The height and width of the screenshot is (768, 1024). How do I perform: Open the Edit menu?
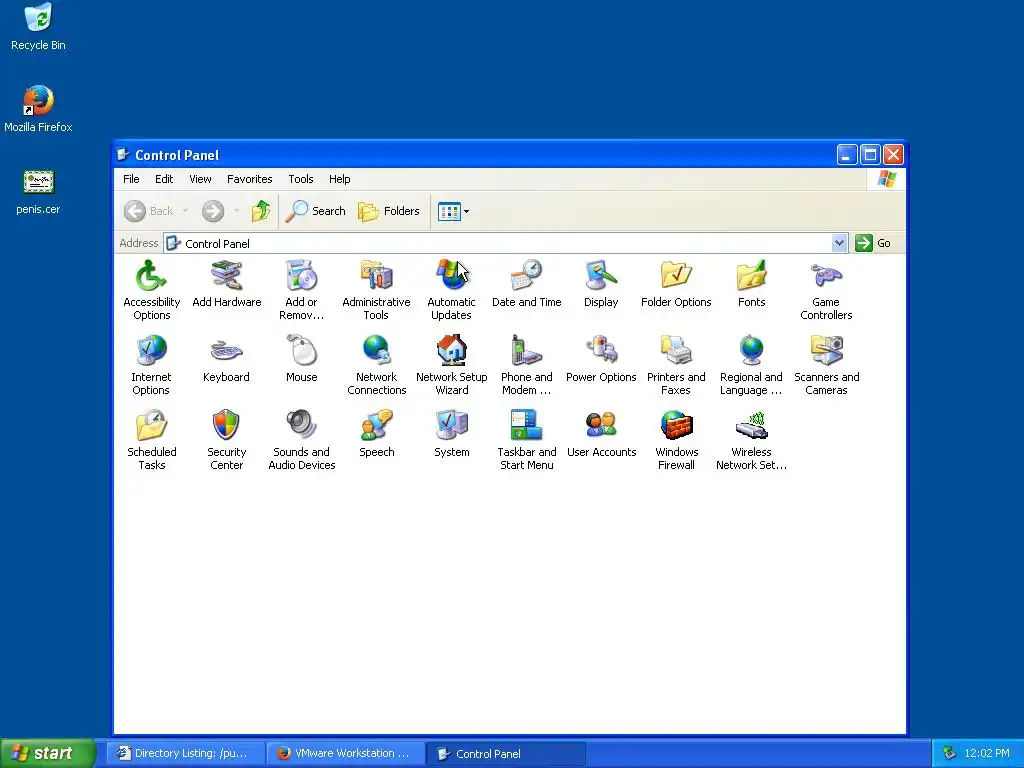pyautogui.click(x=164, y=179)
